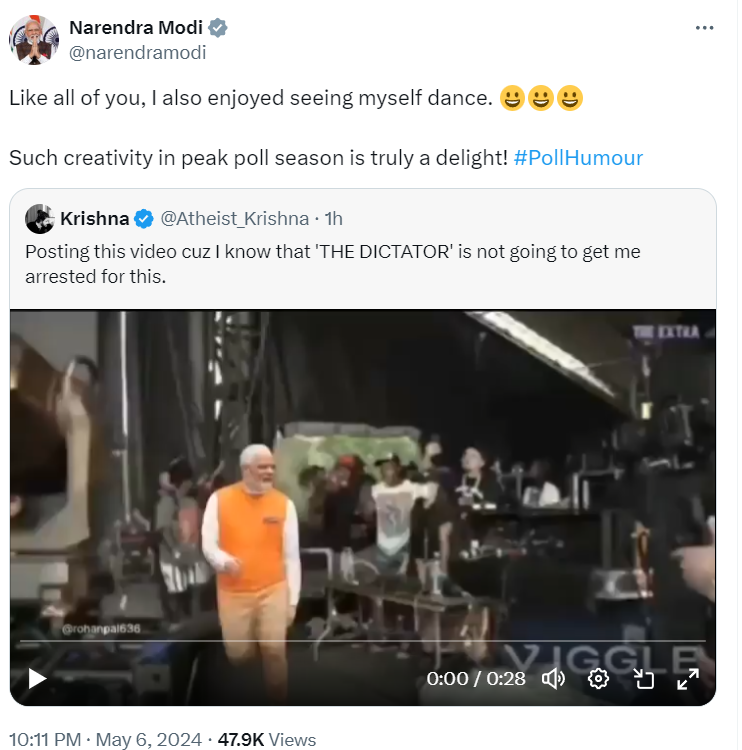Open the quoted tweet text by Krishna
Viewport: 742px width, 750px height.
[x=332, y=263]
